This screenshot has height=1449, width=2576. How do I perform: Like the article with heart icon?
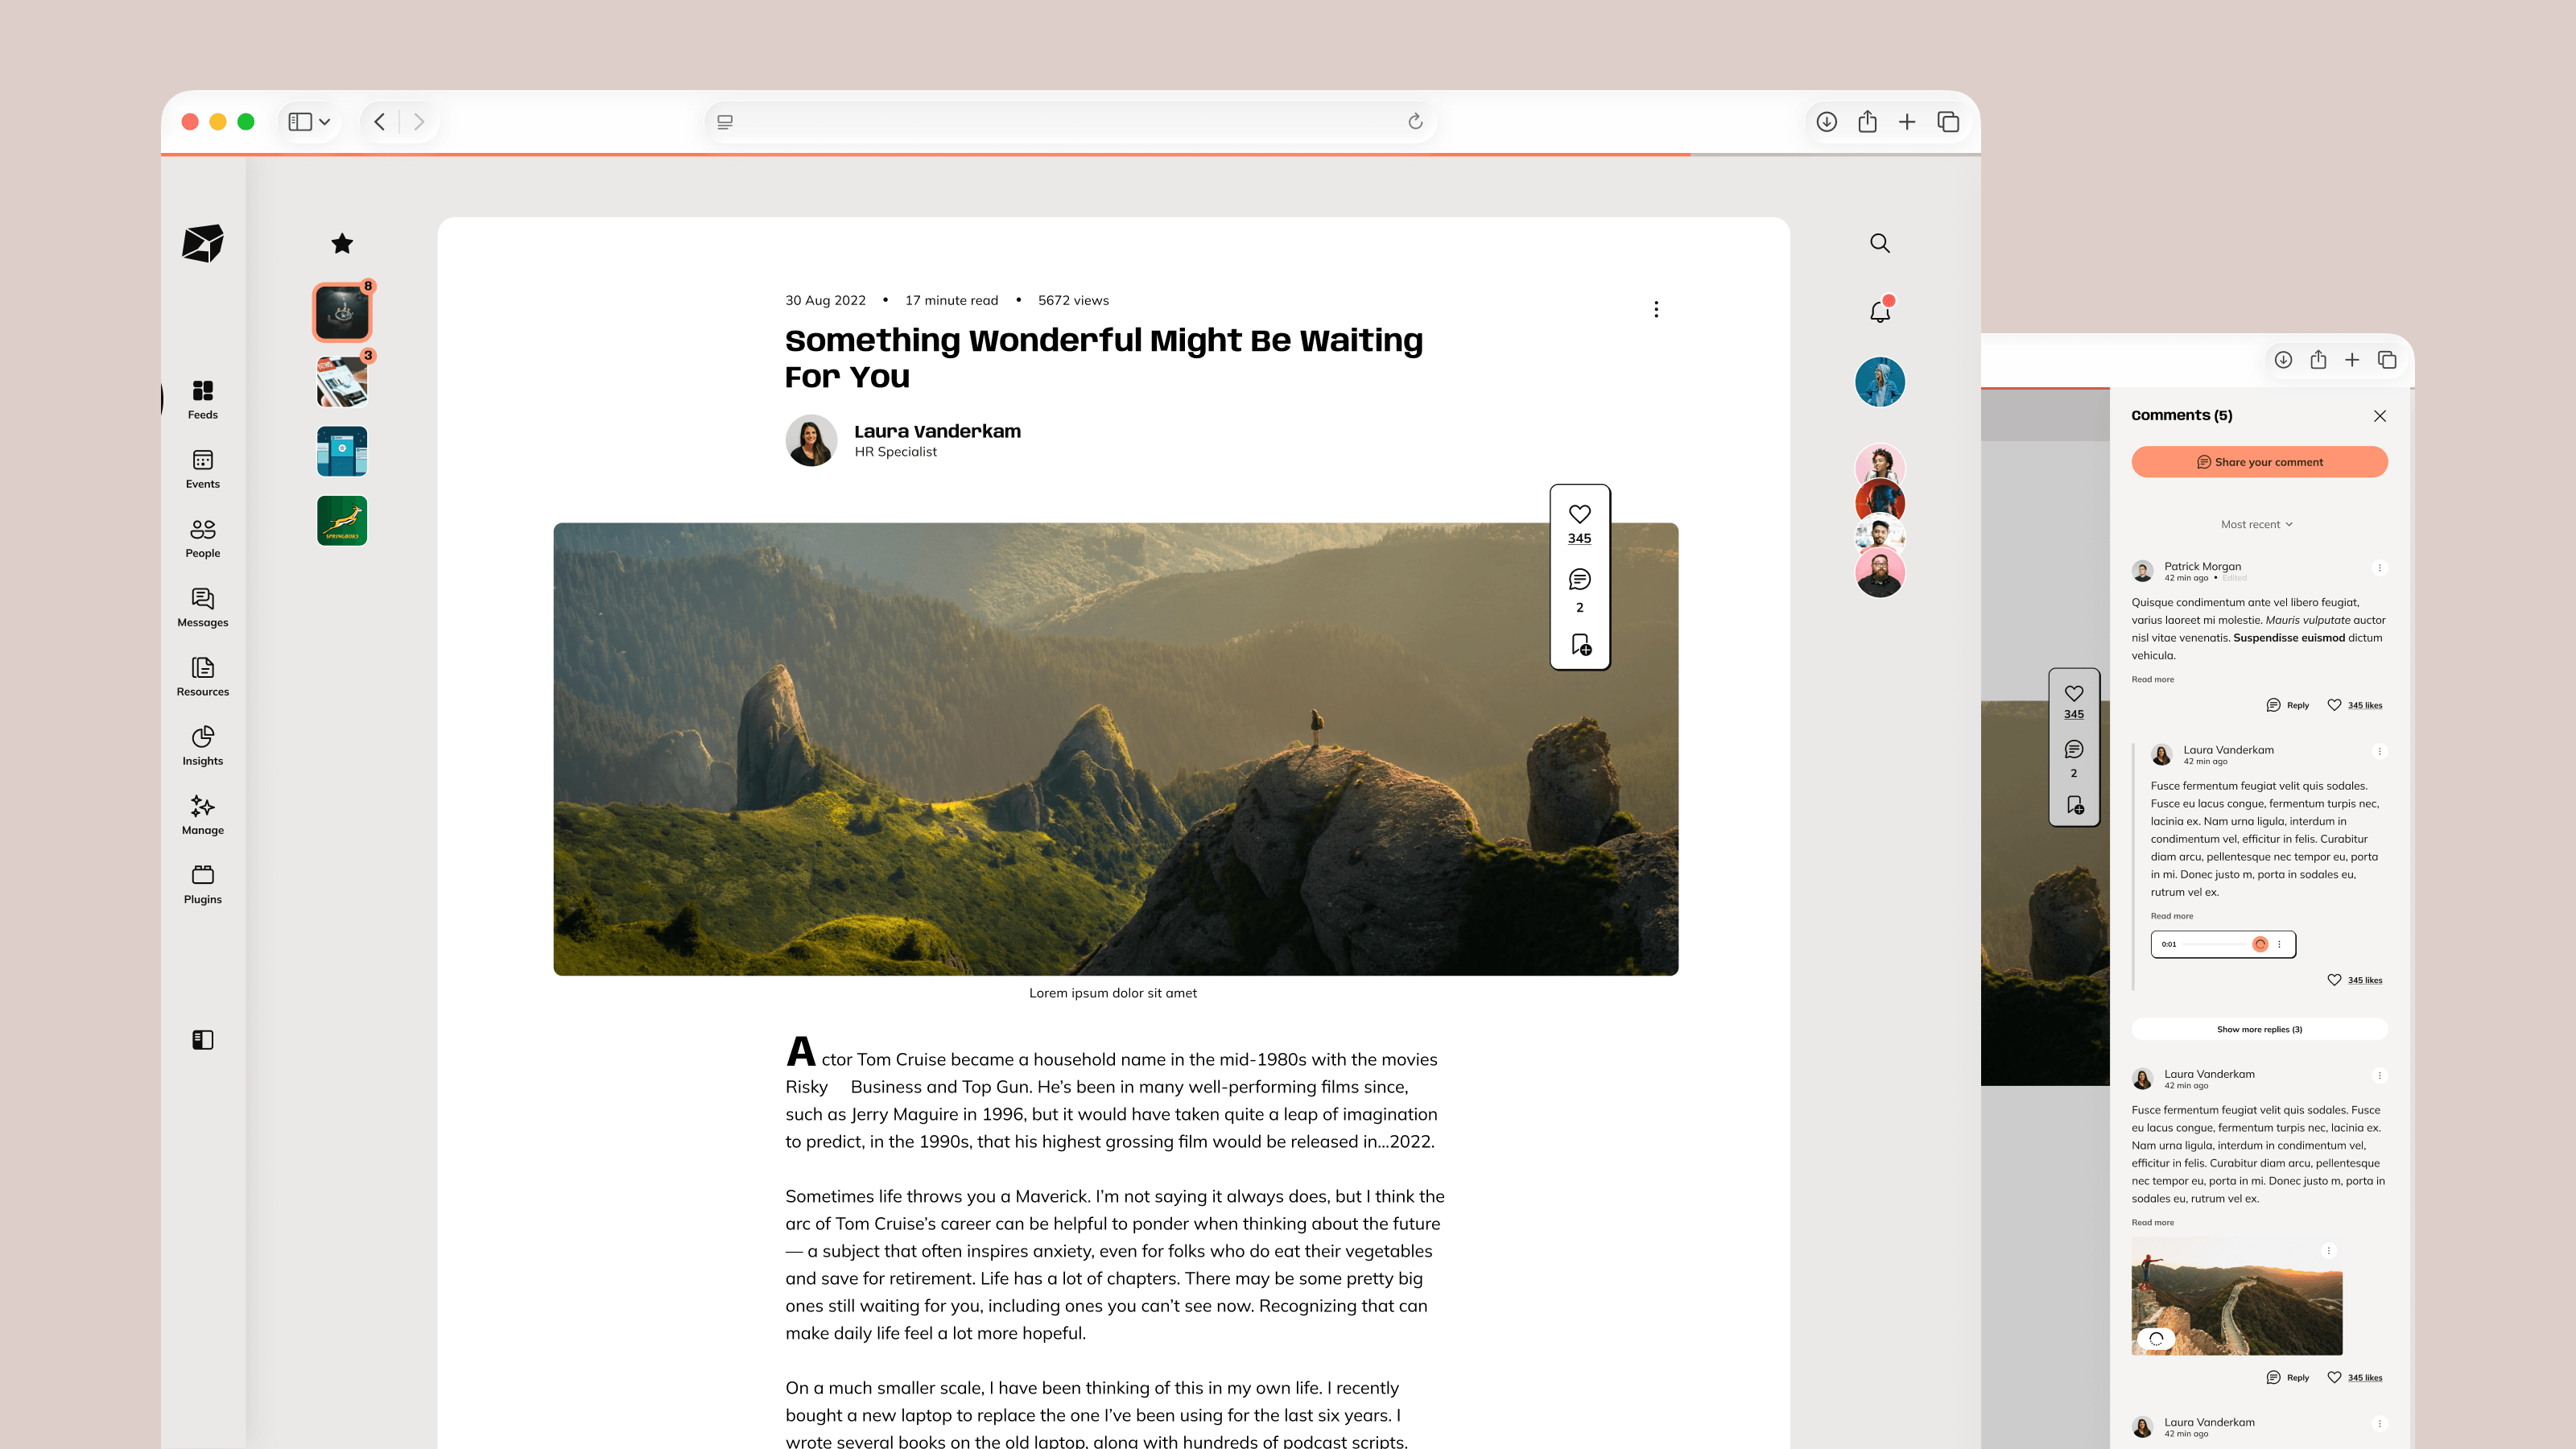pos(1580,514)
